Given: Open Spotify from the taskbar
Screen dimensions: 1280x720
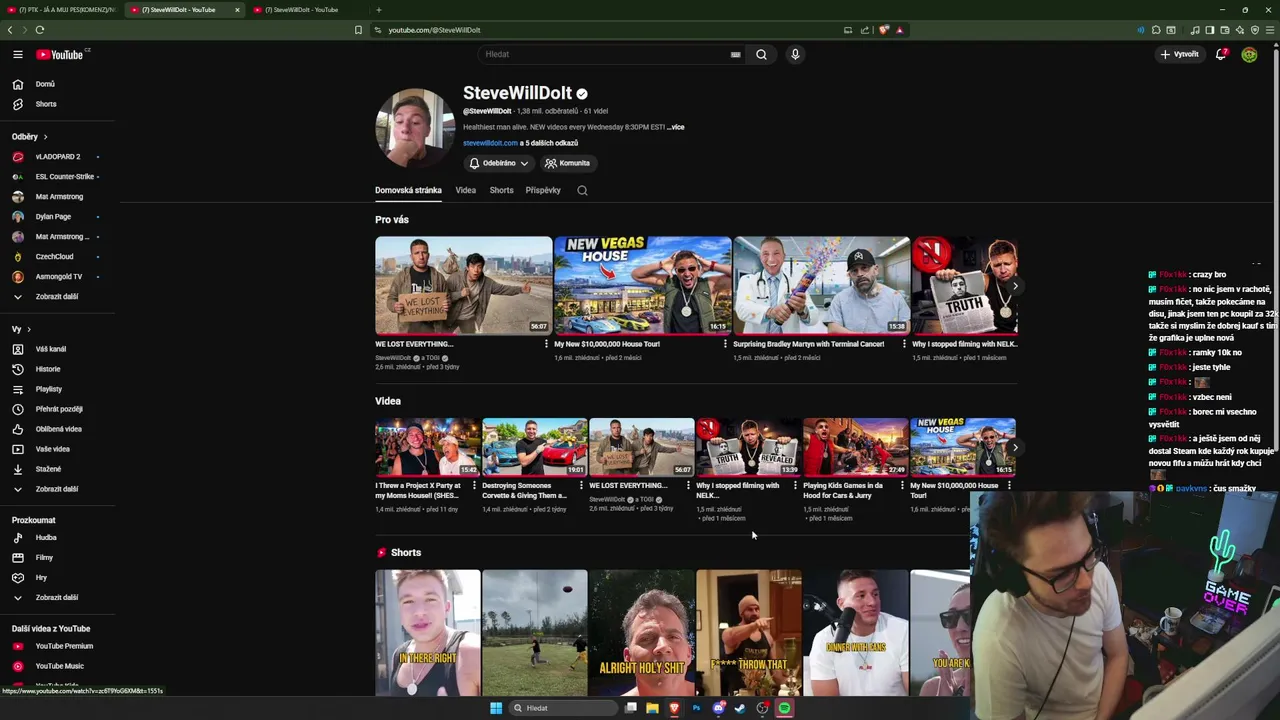Looking at the screenshot, I should pos(784,708).
